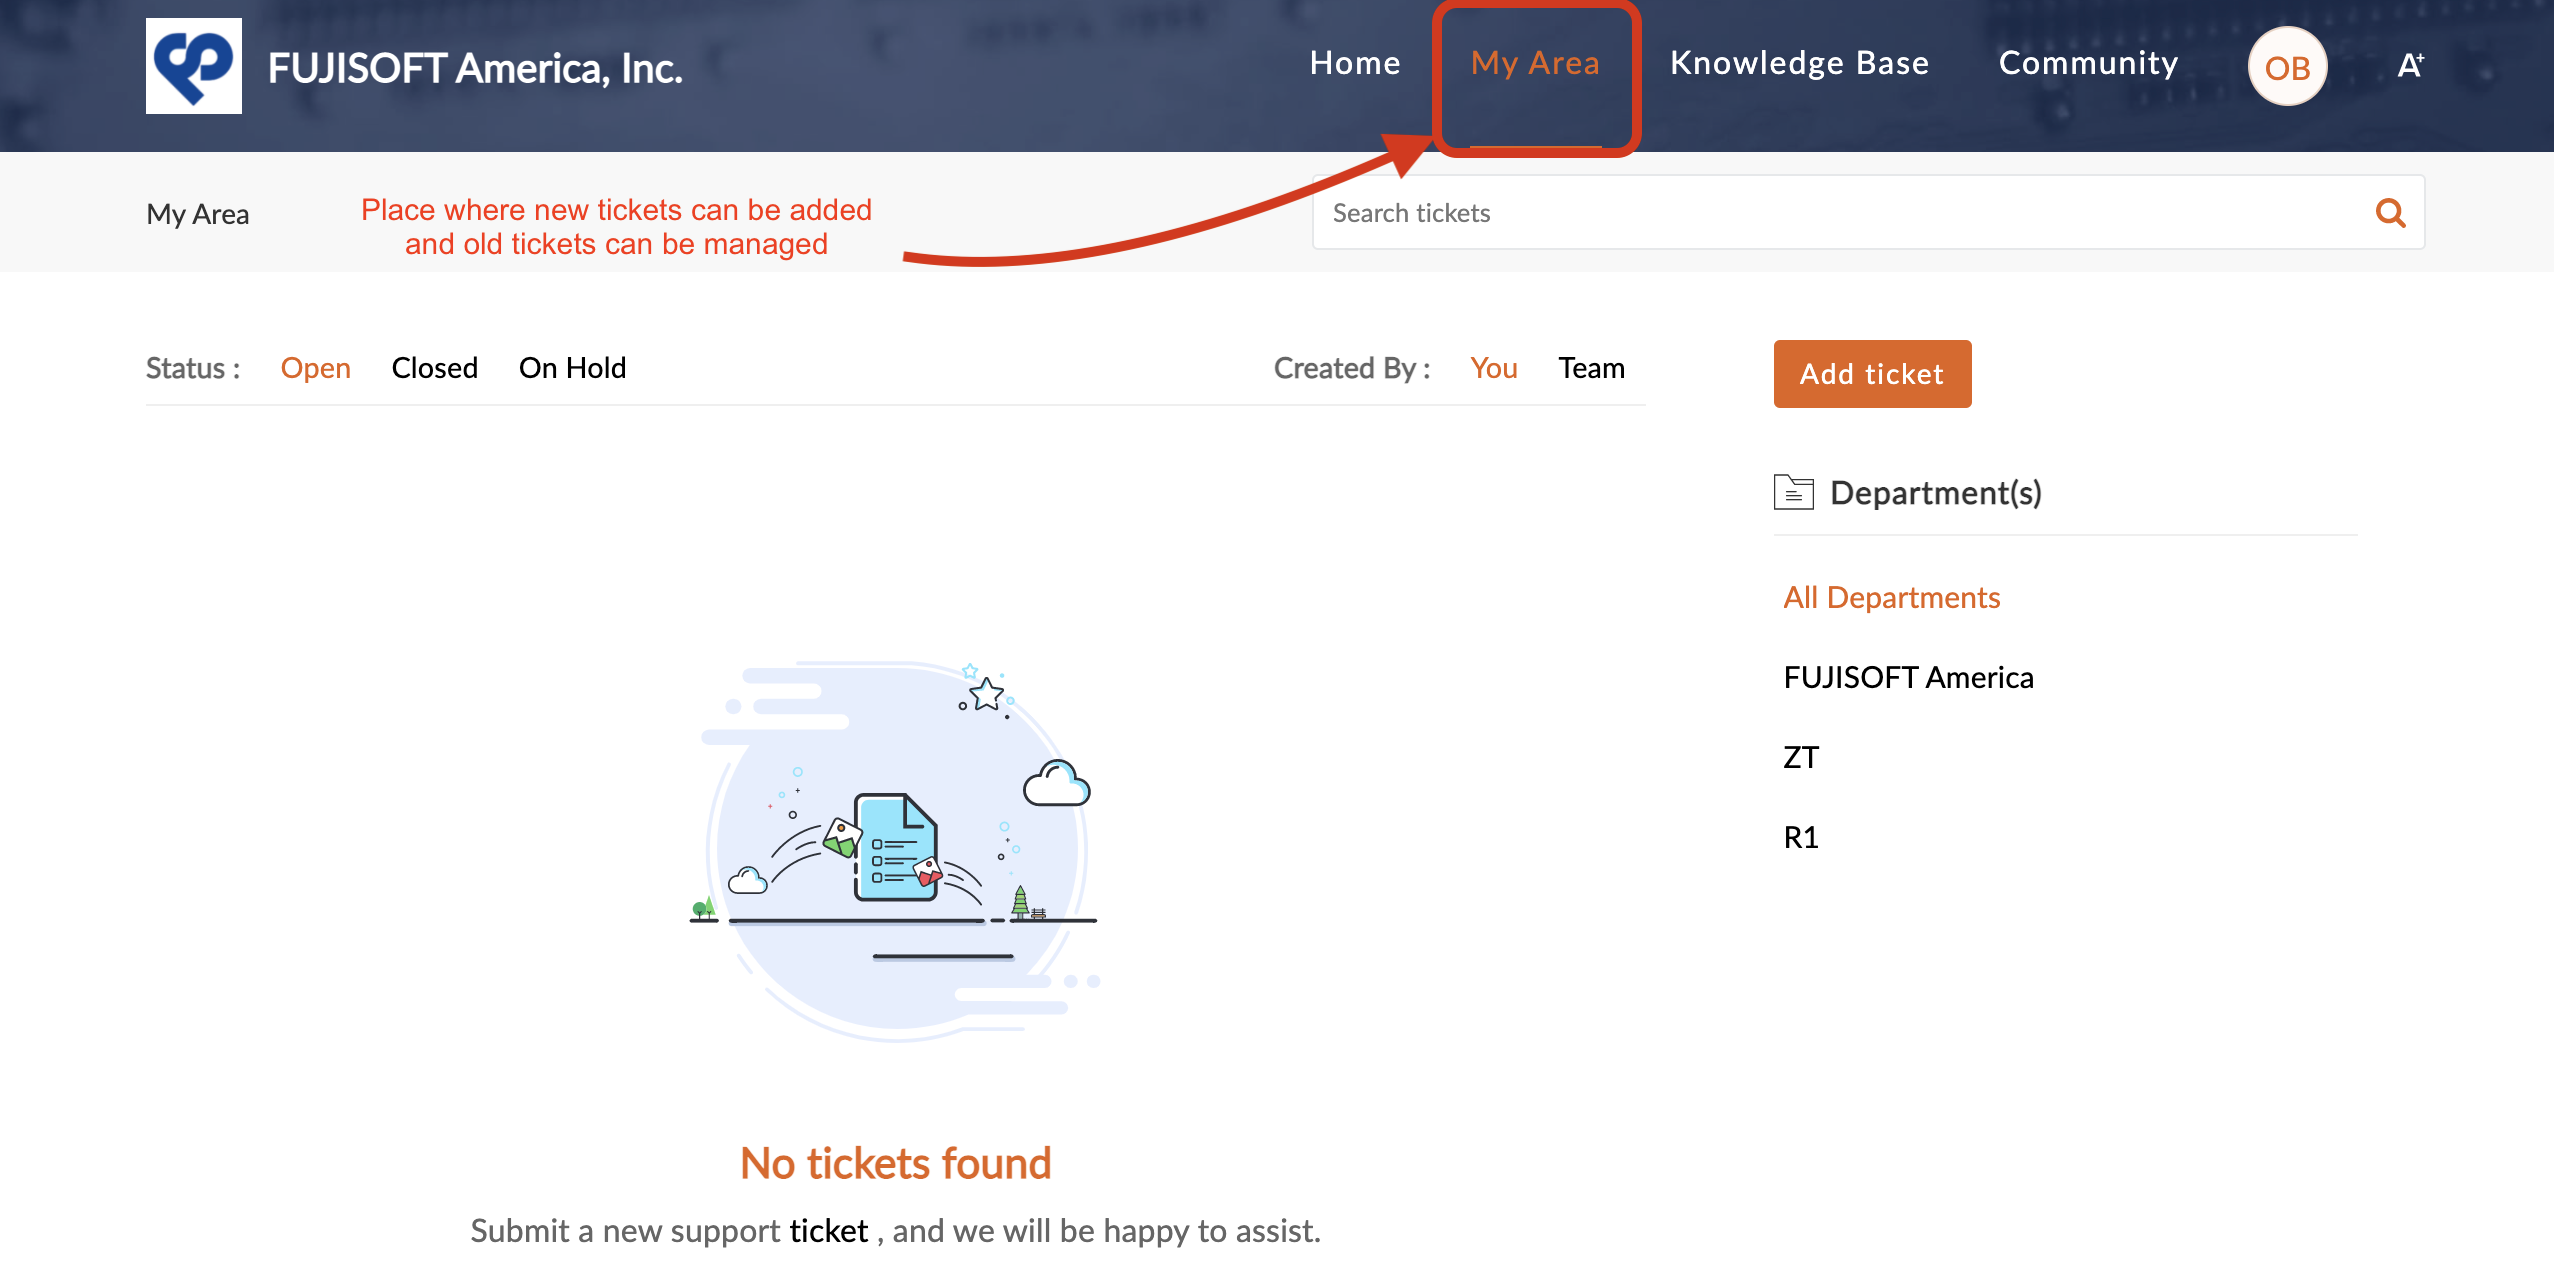Click the FUJISOFT logo icon
The image size is (2554, 1282).
coord(193,66)
